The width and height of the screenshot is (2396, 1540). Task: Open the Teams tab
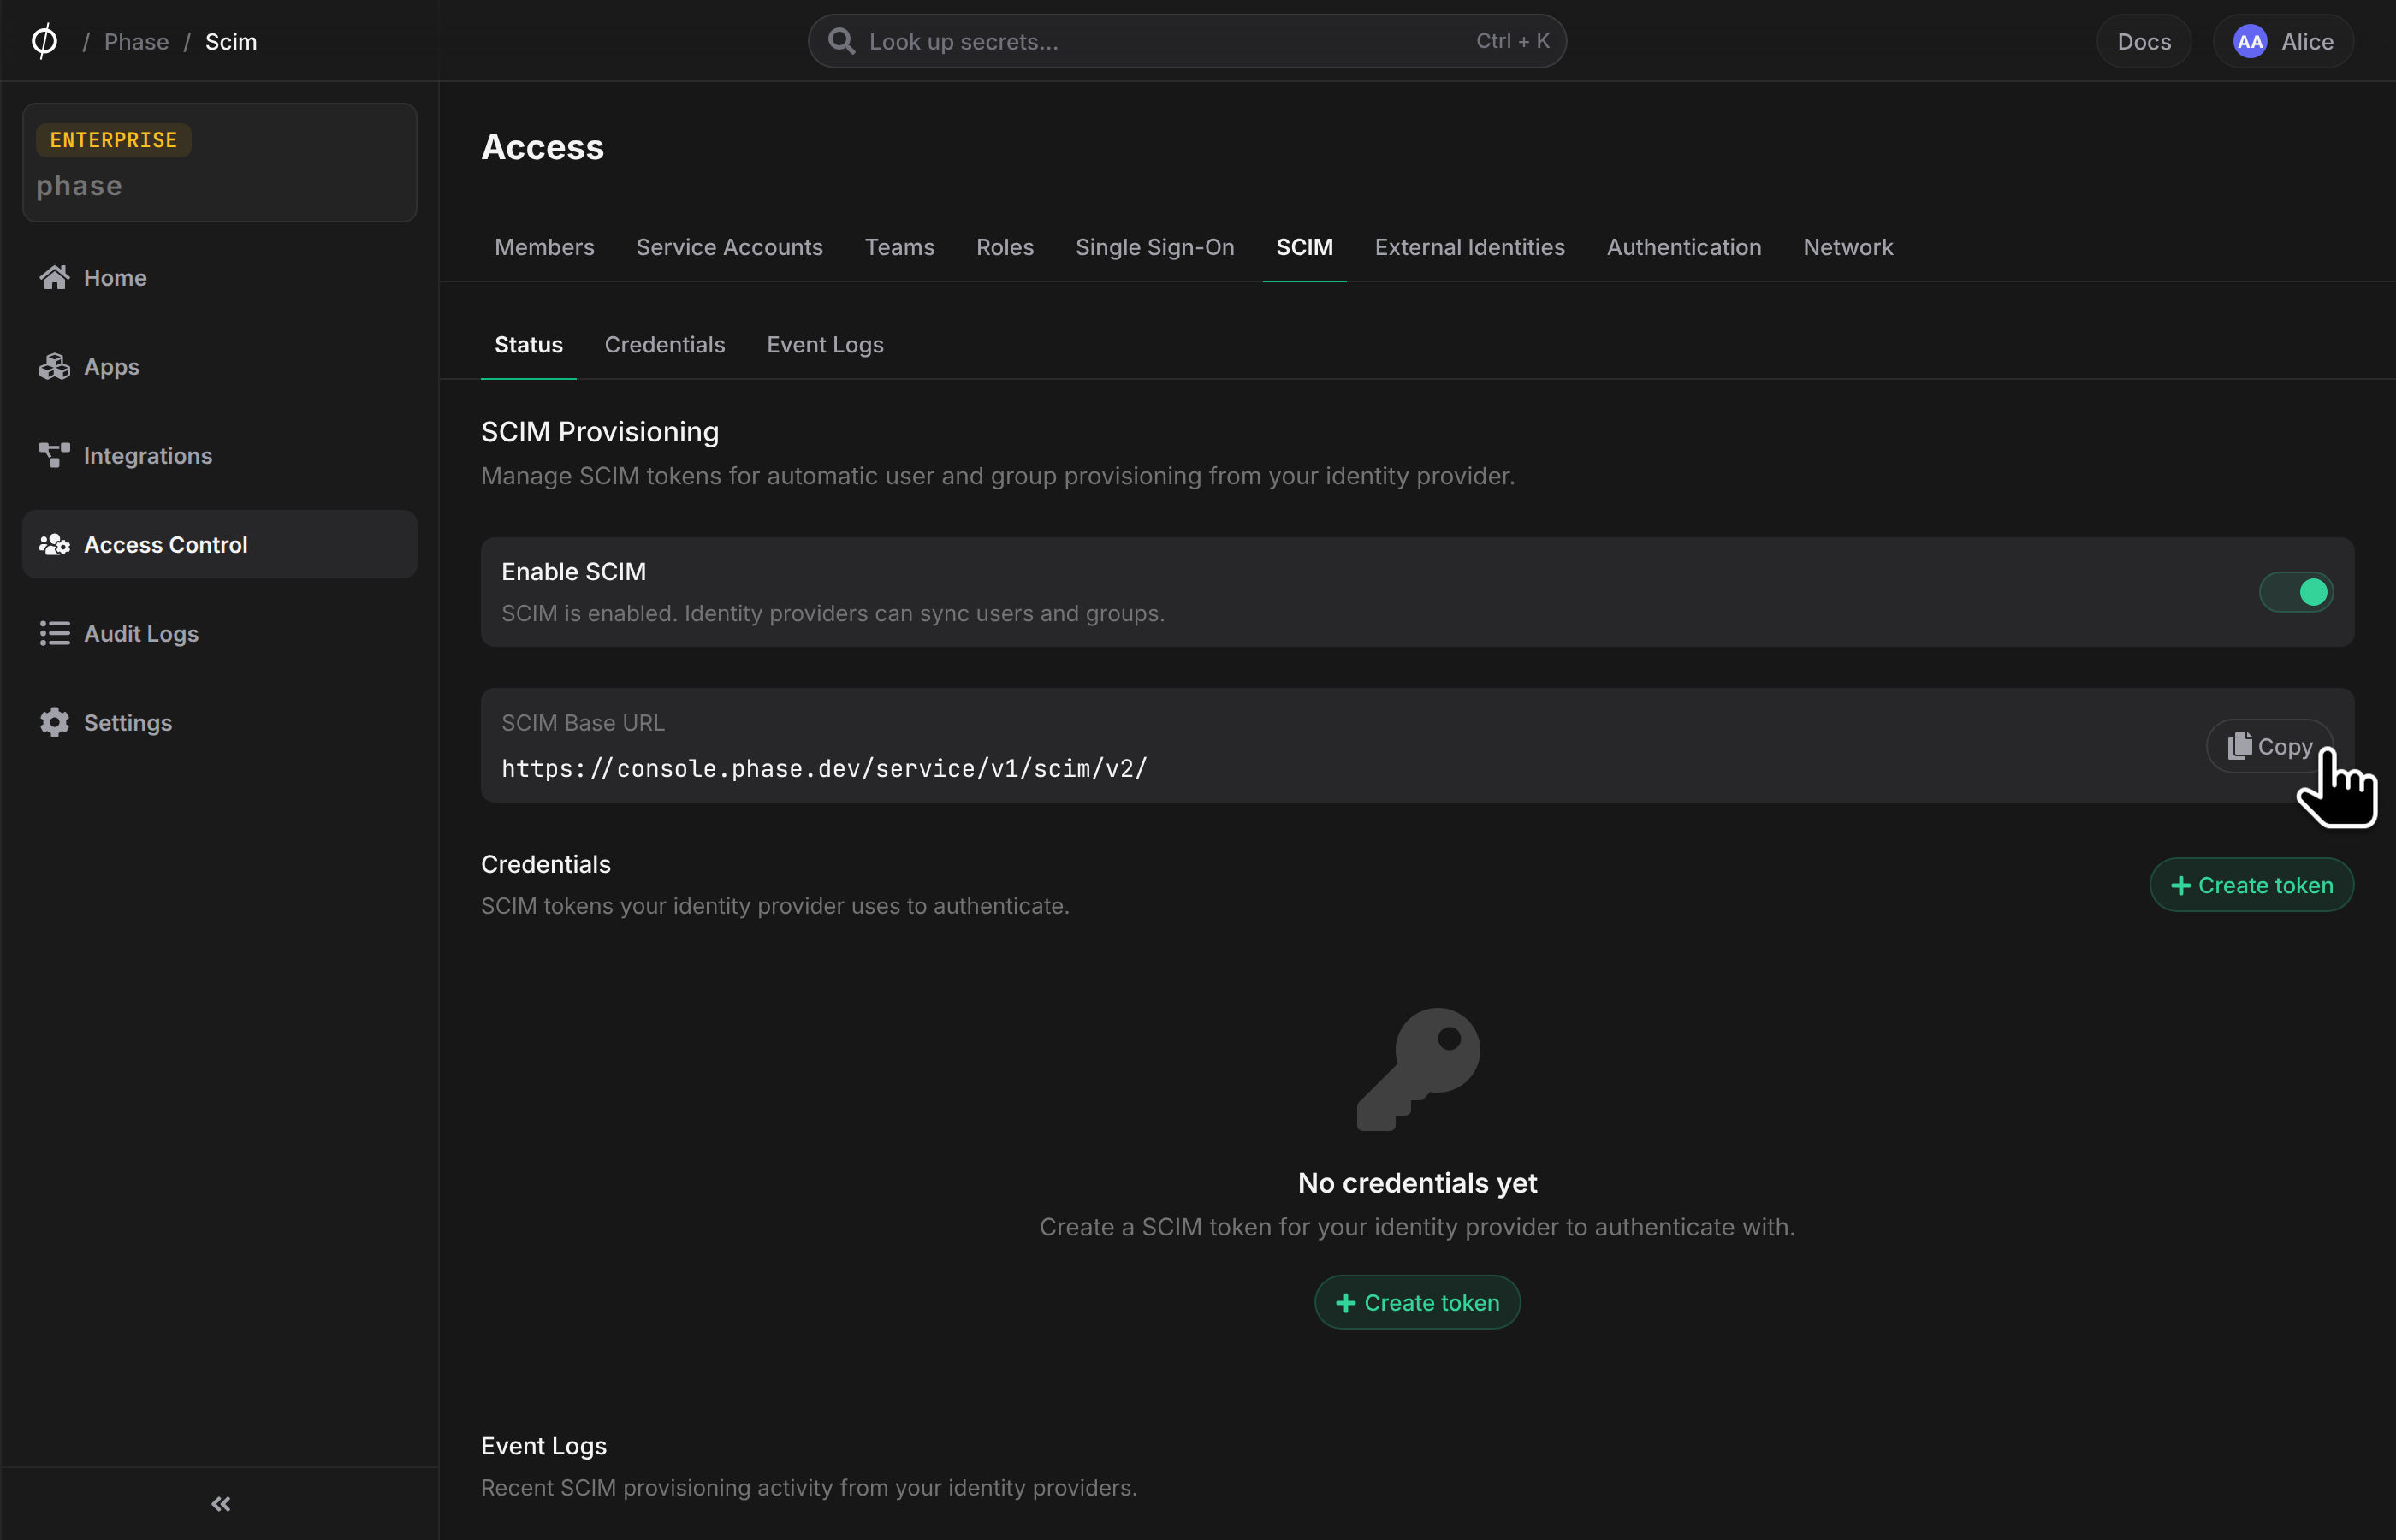(899, 247)
